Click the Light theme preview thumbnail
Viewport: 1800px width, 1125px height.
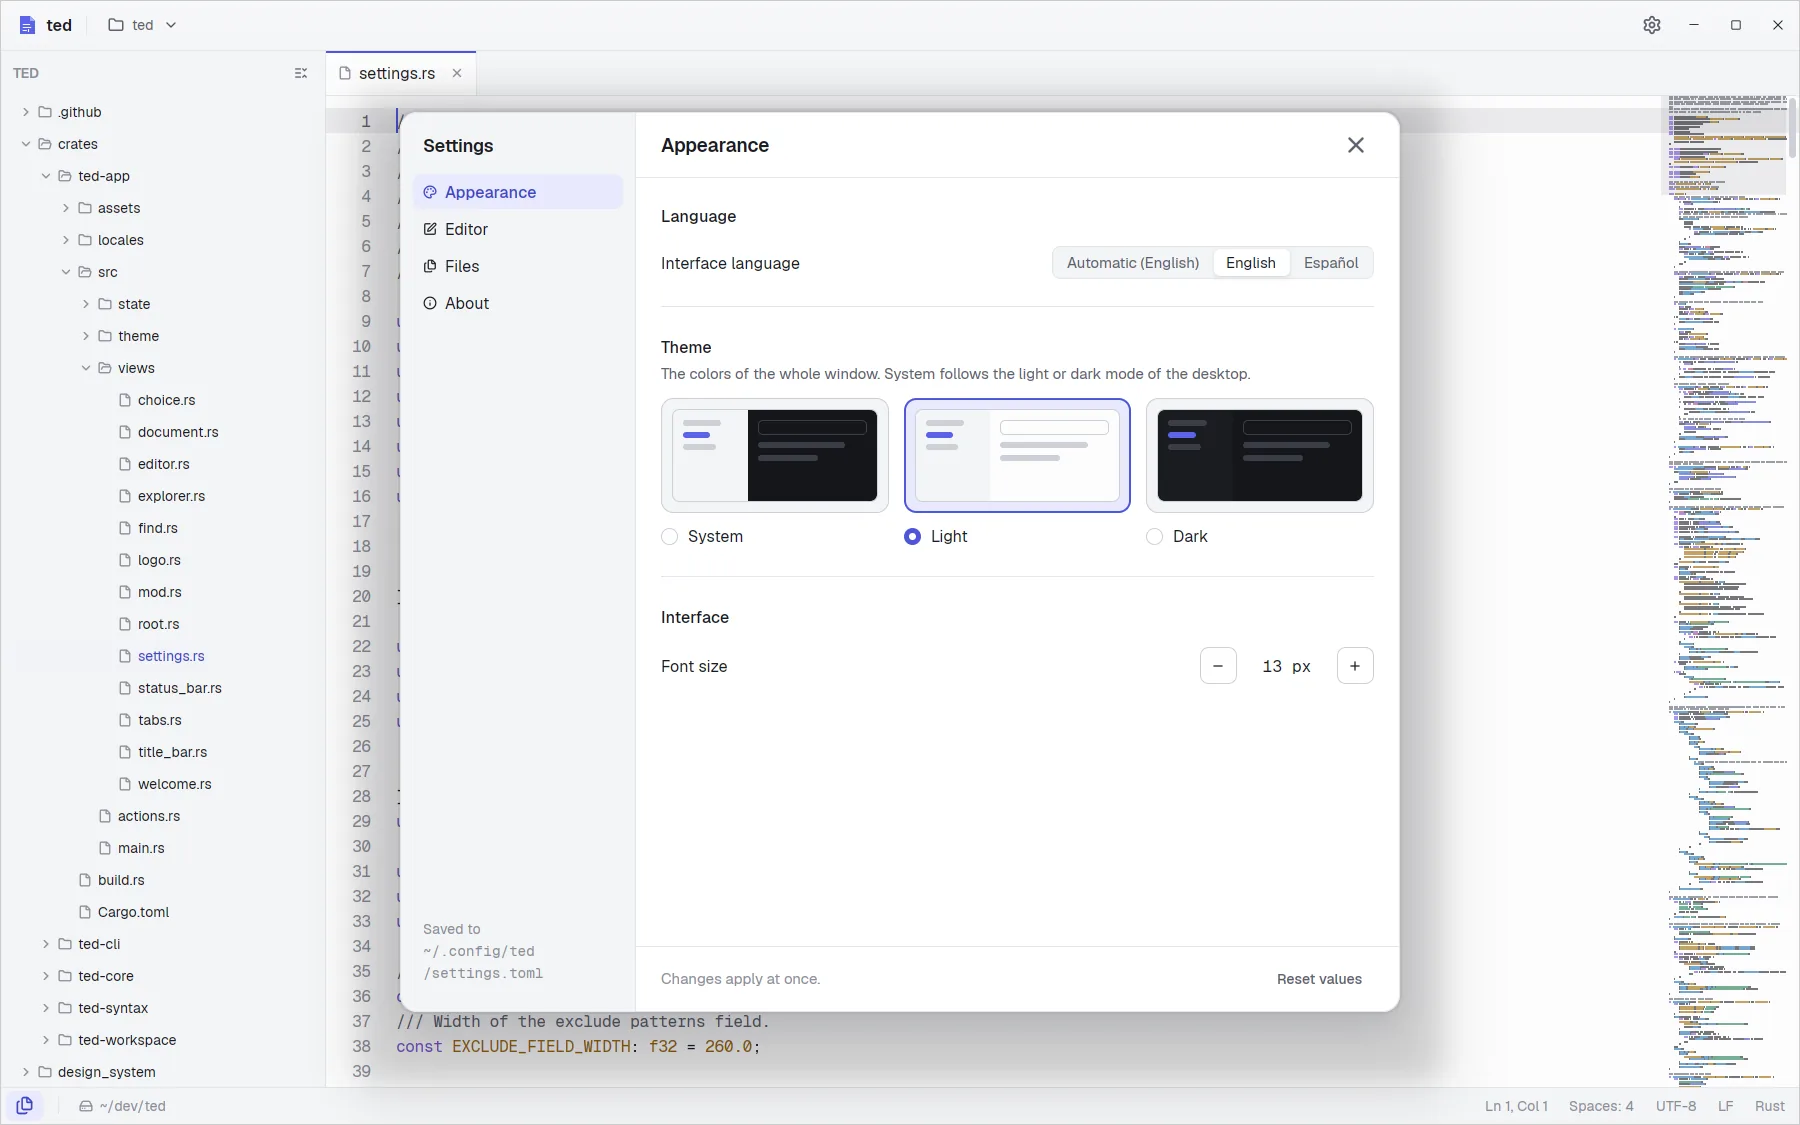click(x=1017, y=456)
